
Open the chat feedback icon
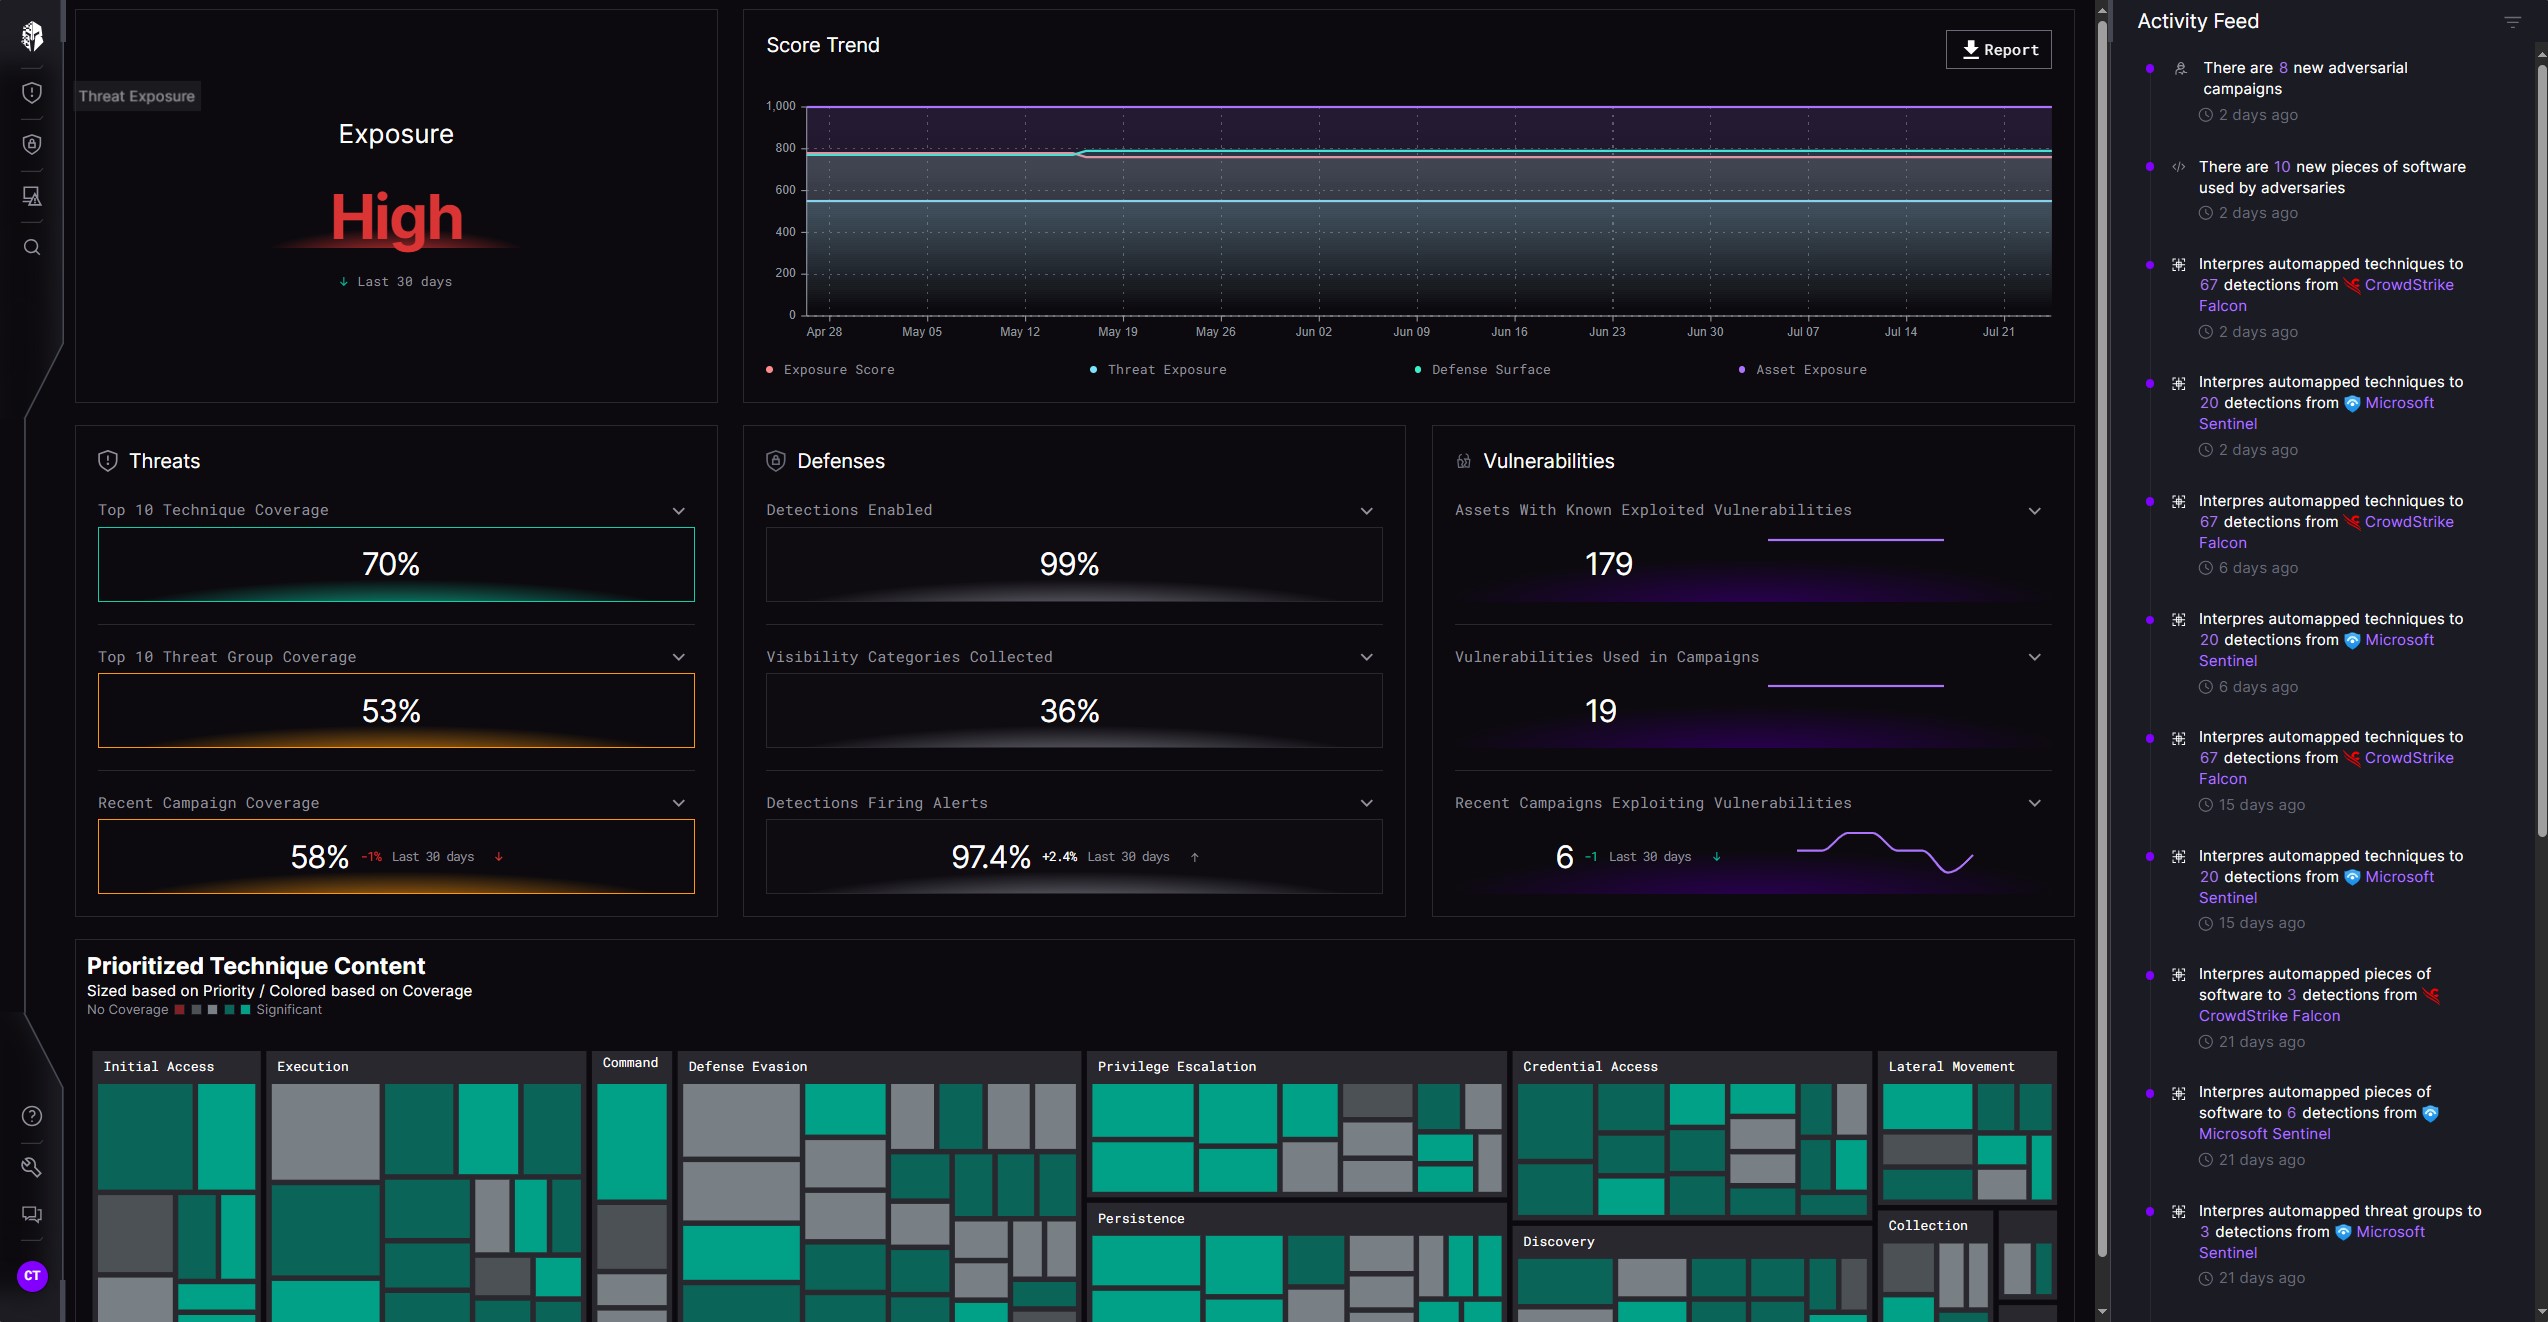32,1215
